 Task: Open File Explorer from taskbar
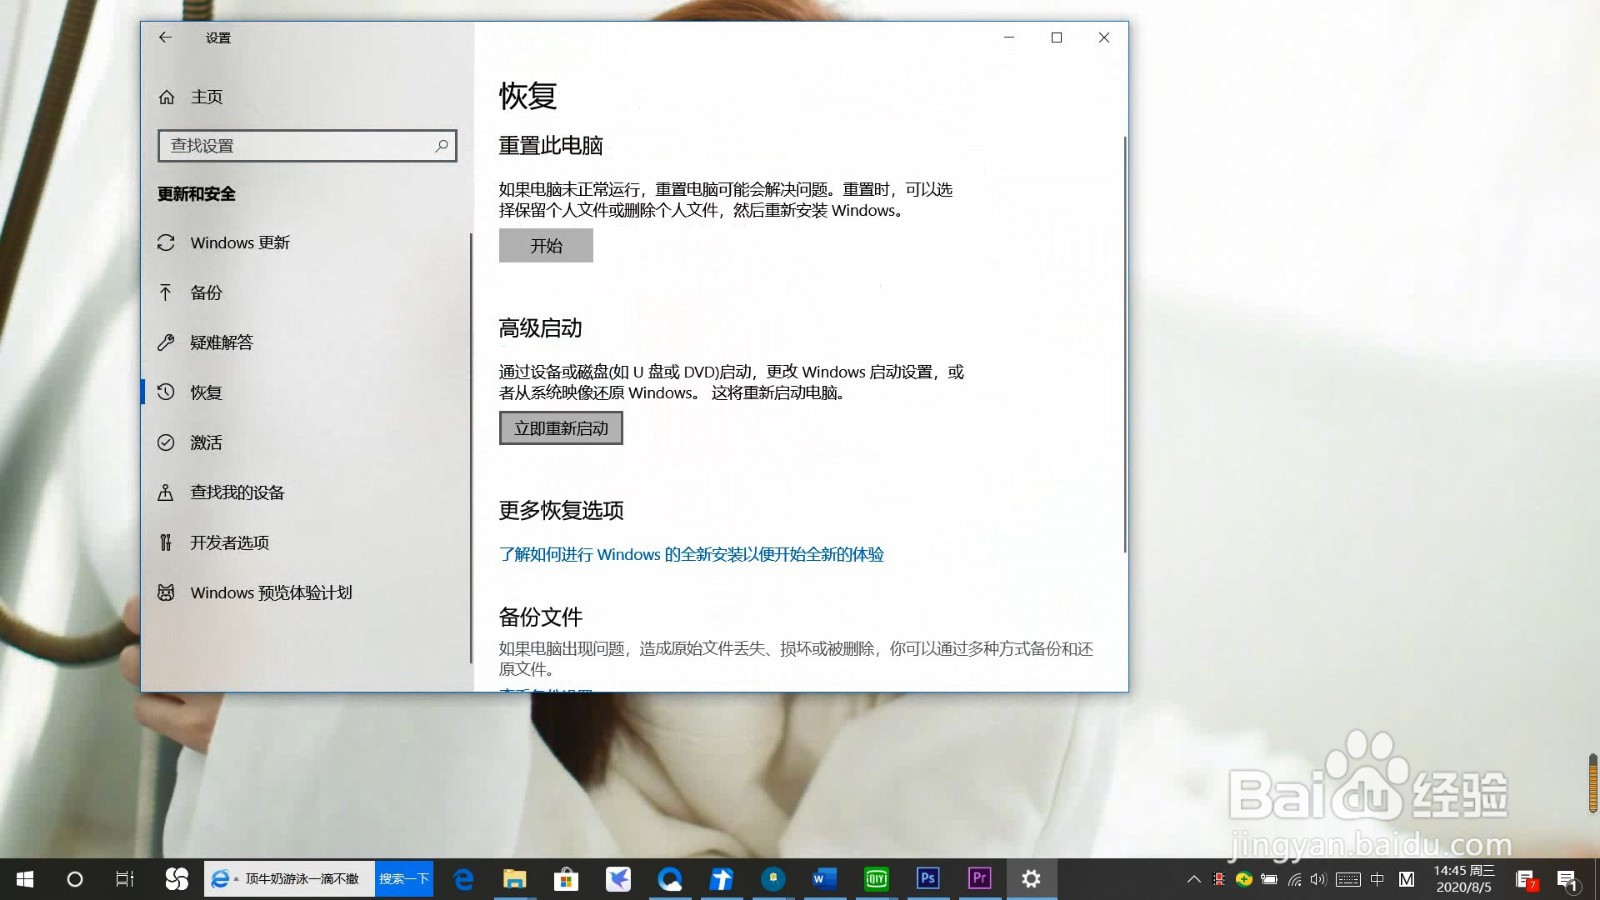tap(515, 879)
